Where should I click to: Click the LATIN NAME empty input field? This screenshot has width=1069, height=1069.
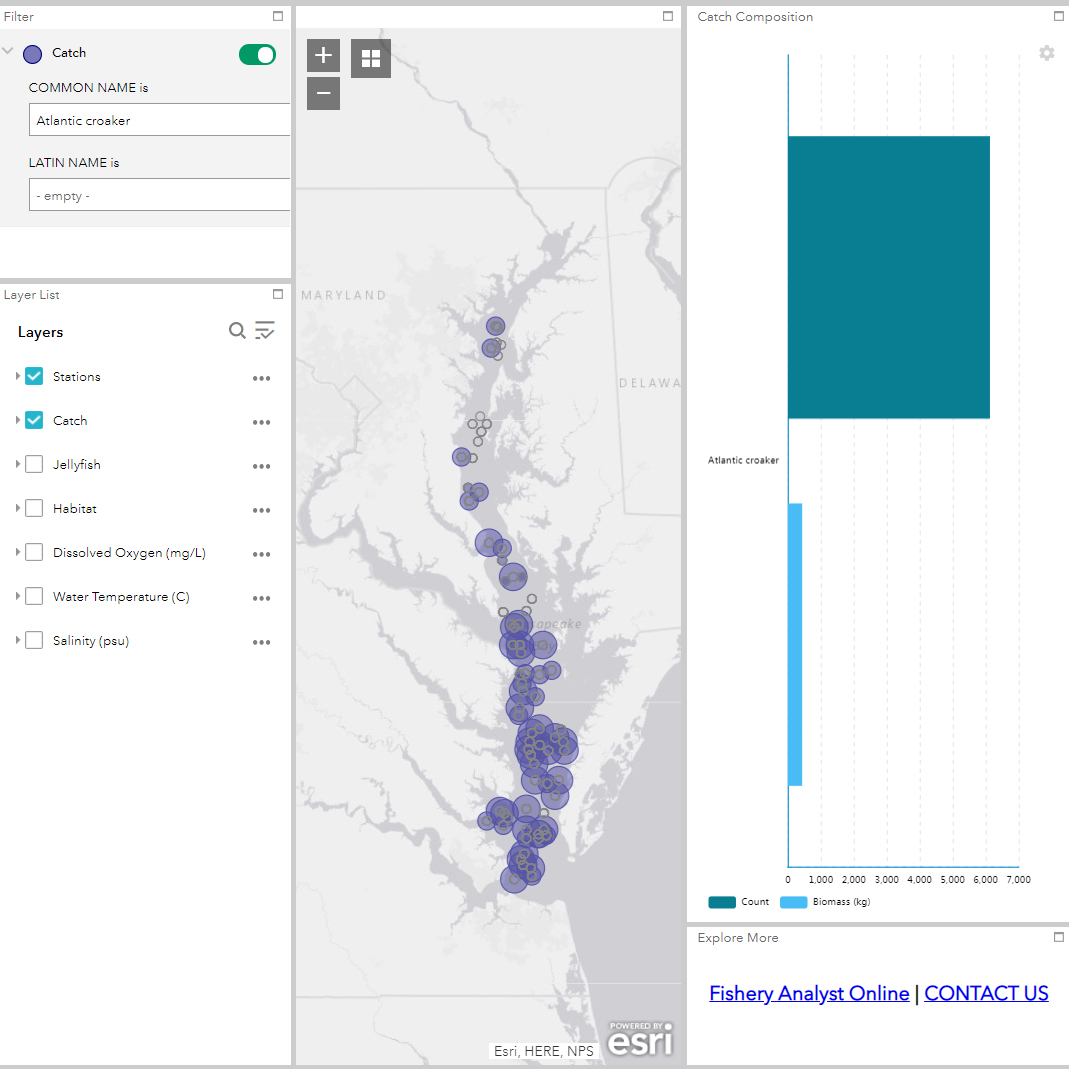point(160,196)
